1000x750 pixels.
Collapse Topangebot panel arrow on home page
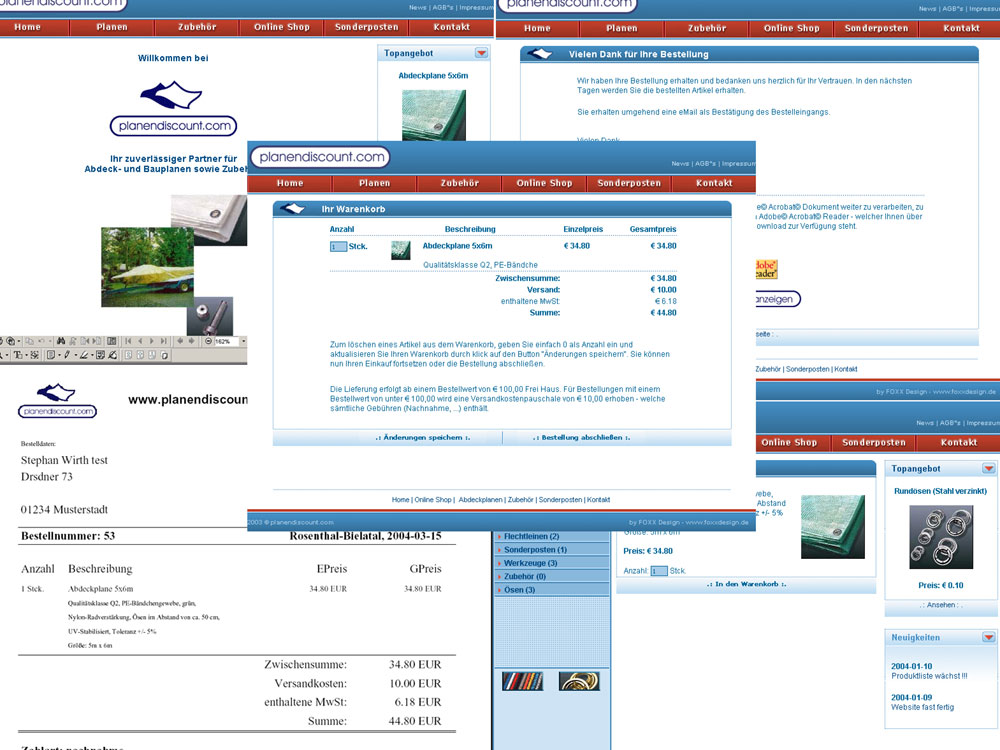(482, 53)
